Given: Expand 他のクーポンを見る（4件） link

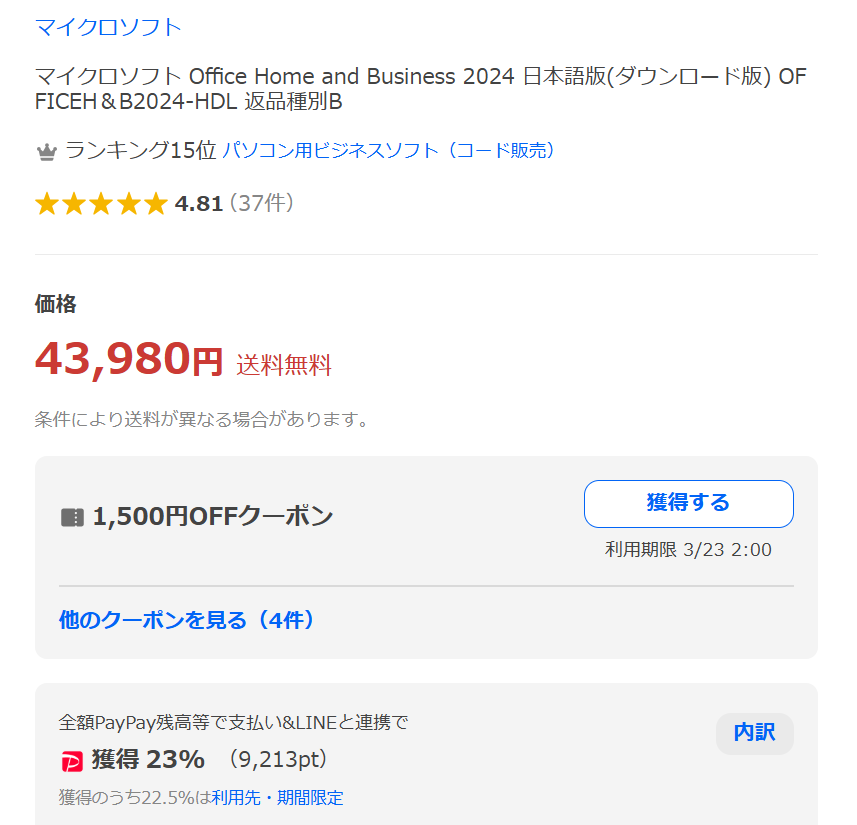Looking at the screenshot, I should coord(188,620).
